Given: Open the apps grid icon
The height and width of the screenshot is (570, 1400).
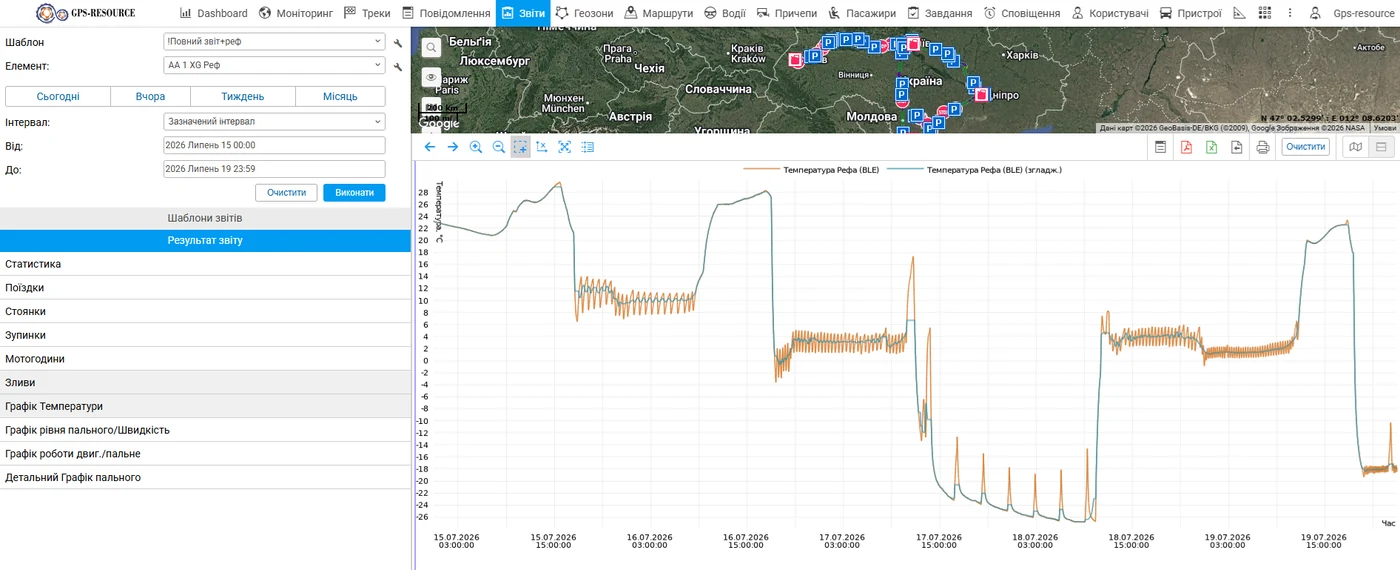Looking at the screenshot, I should click(1265, 13).
